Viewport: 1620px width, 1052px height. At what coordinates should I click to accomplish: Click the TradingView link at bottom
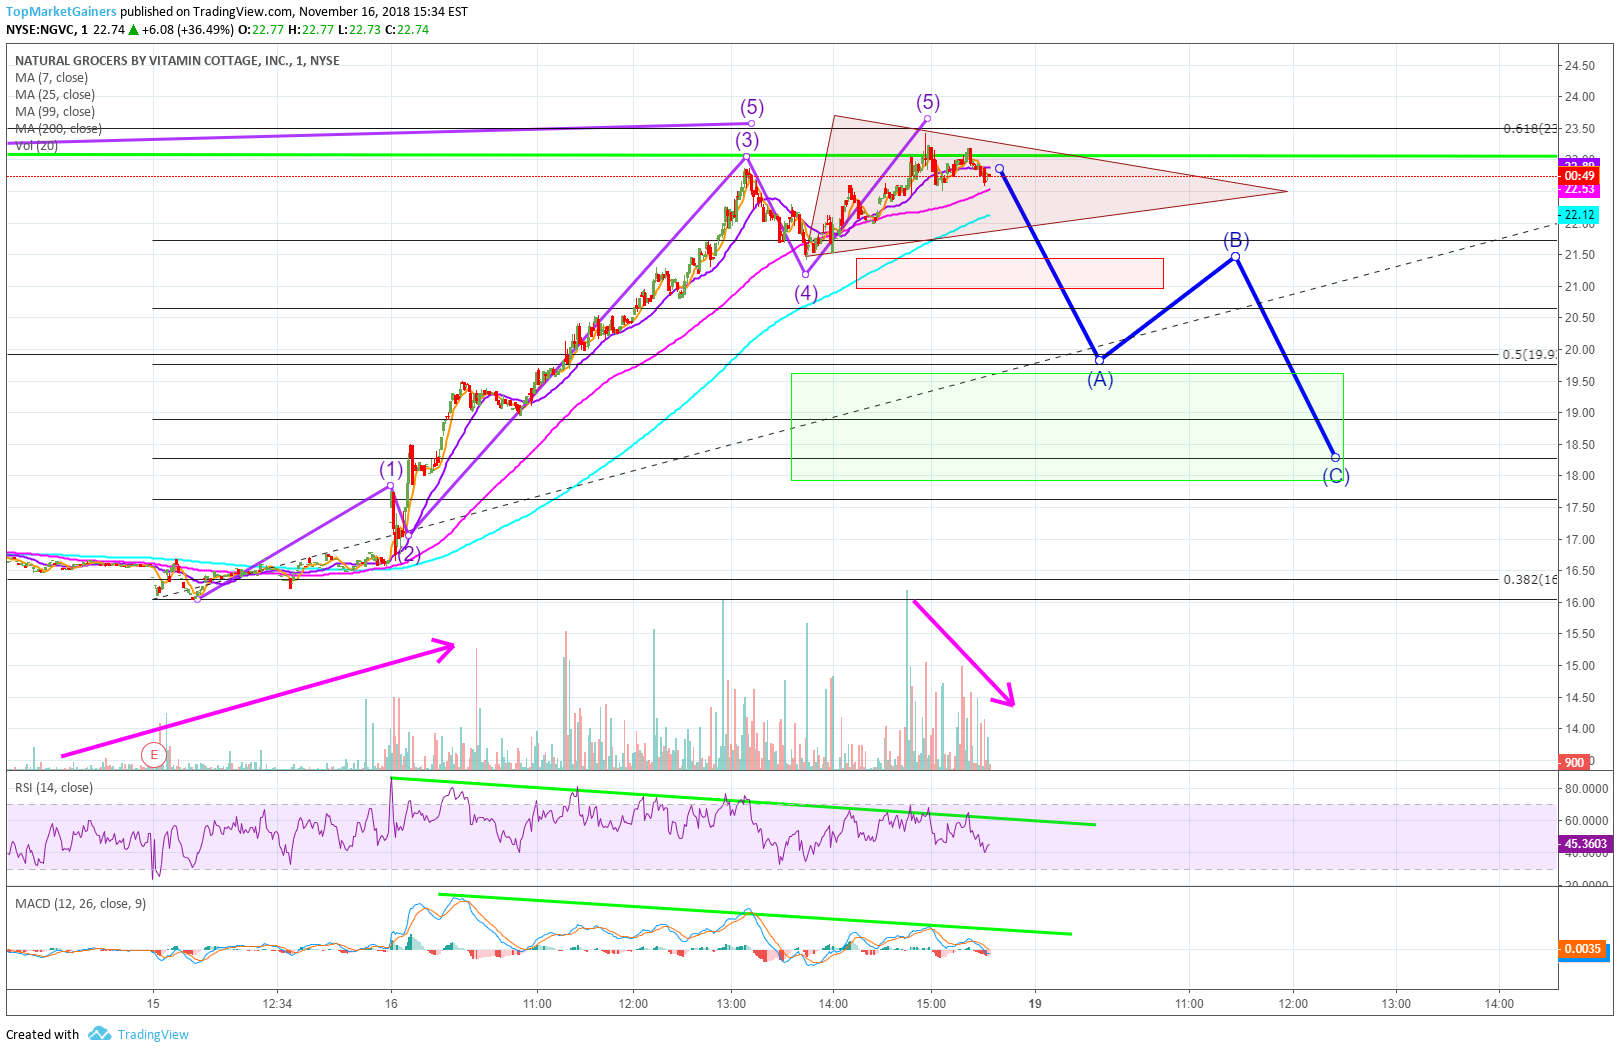coord(152,1034)
